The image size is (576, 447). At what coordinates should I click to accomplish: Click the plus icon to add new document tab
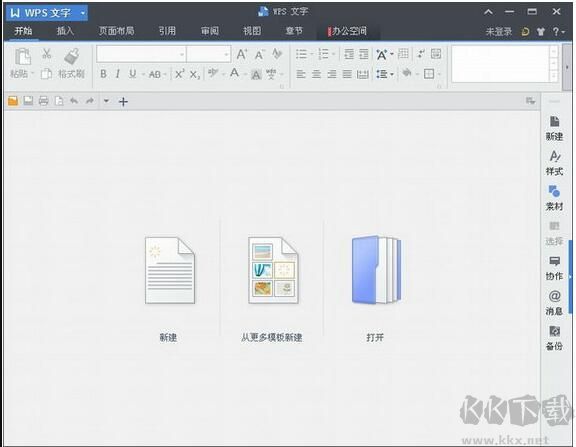tap(123, 101)
